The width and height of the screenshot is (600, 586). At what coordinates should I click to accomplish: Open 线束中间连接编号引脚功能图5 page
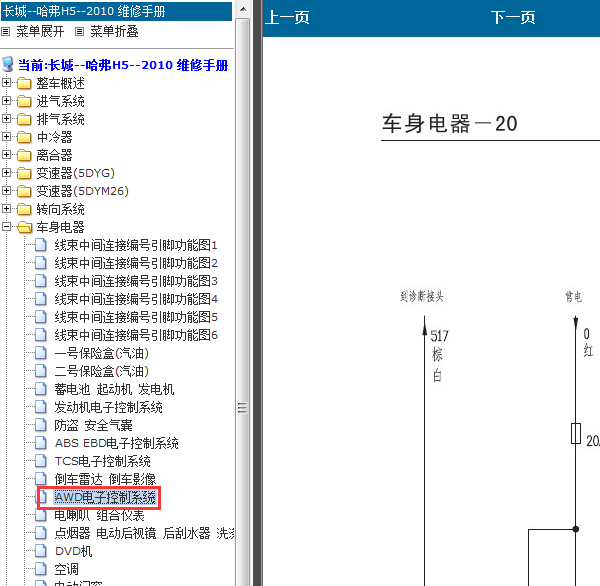click(136, 317)
